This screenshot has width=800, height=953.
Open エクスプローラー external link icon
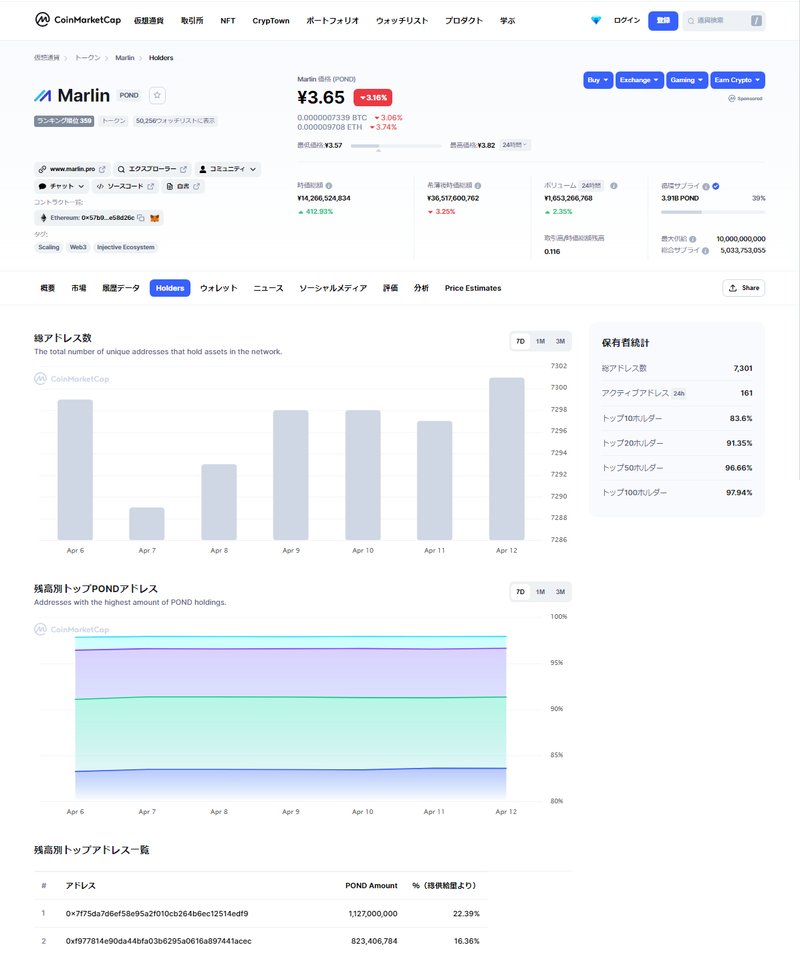tap(183, 169)
